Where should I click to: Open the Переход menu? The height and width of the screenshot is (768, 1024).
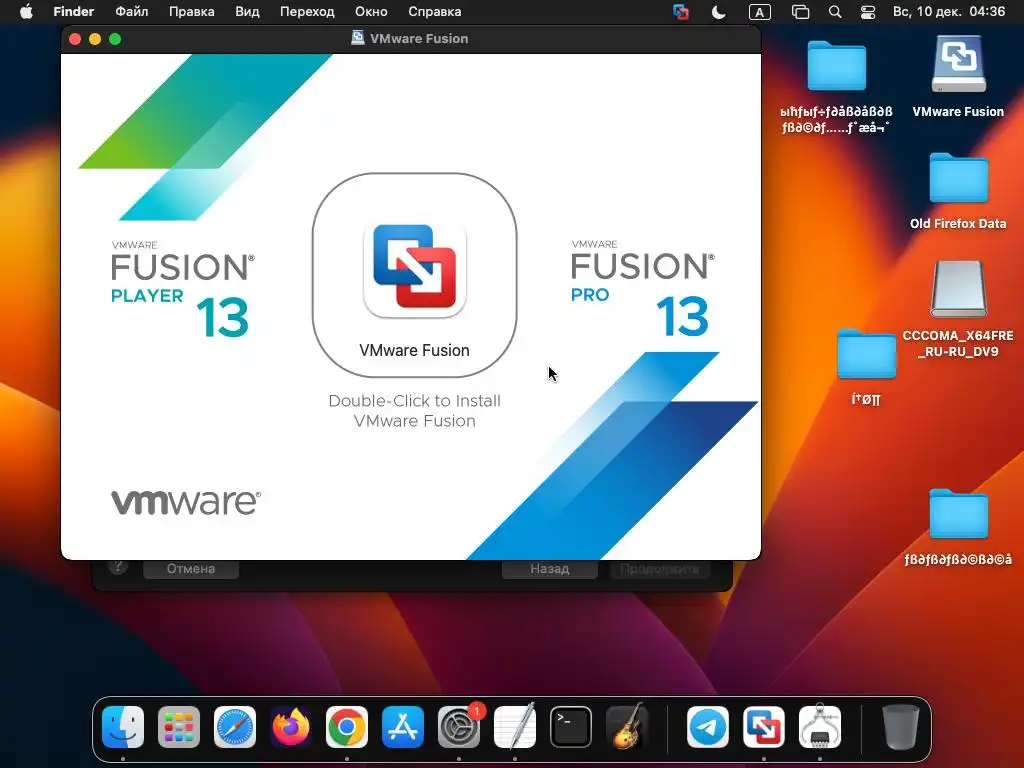pos(307,12)
